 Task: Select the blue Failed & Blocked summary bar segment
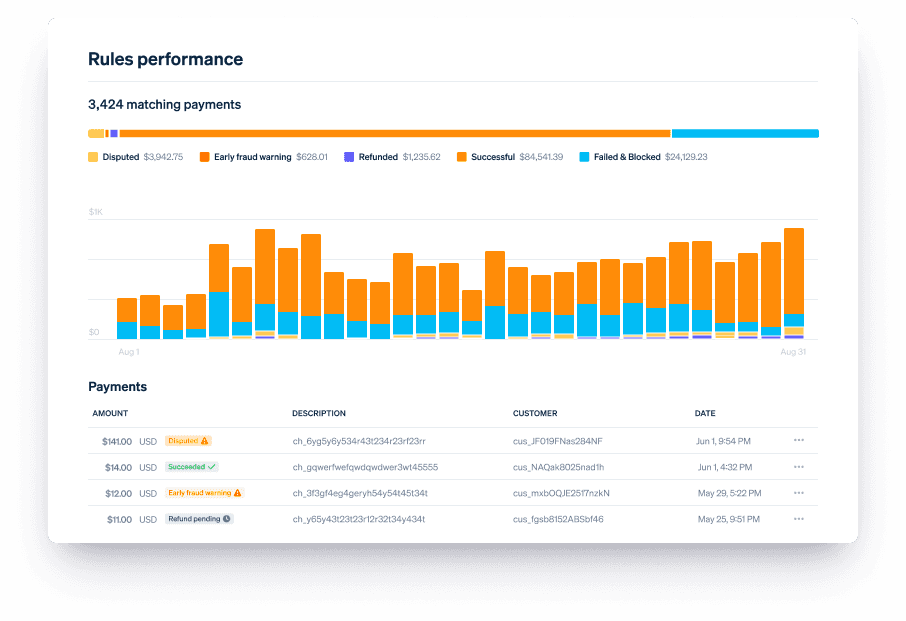pyautogui.click(x=745, y=133)
